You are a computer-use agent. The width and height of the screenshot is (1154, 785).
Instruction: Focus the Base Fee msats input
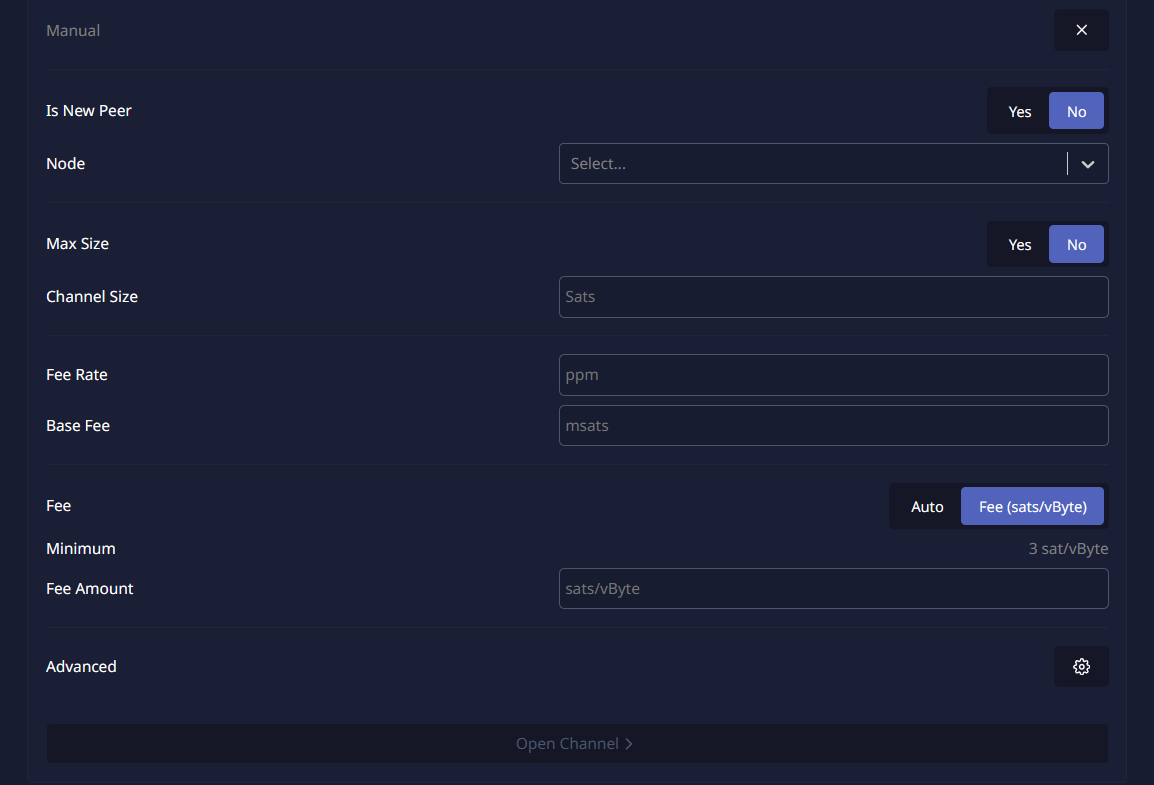click(833, 426)
